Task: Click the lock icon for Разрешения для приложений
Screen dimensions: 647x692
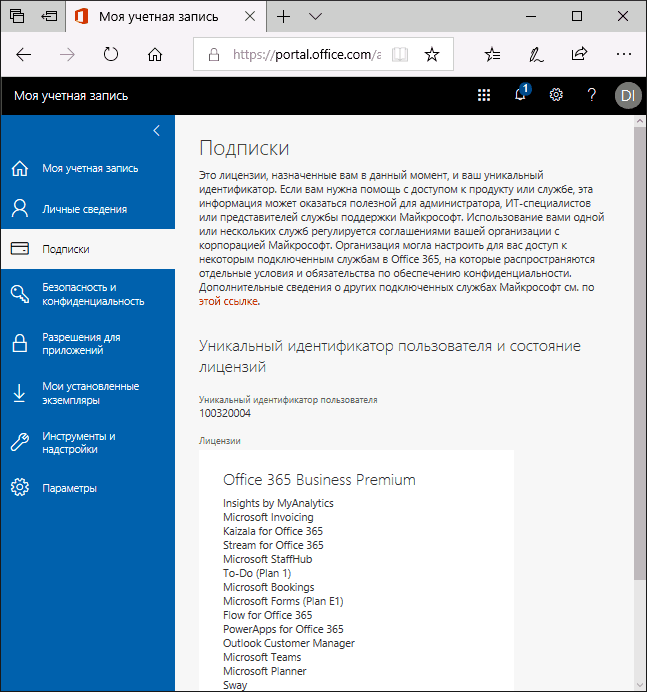Action: click(x=19, y=343)
